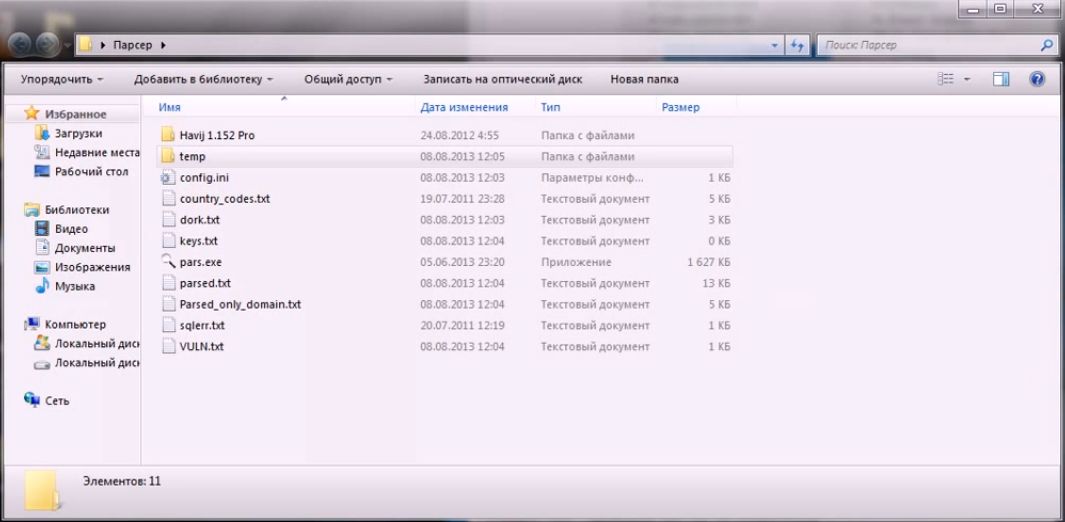Create a folder with Новая папка

click(x=644, y=79)
